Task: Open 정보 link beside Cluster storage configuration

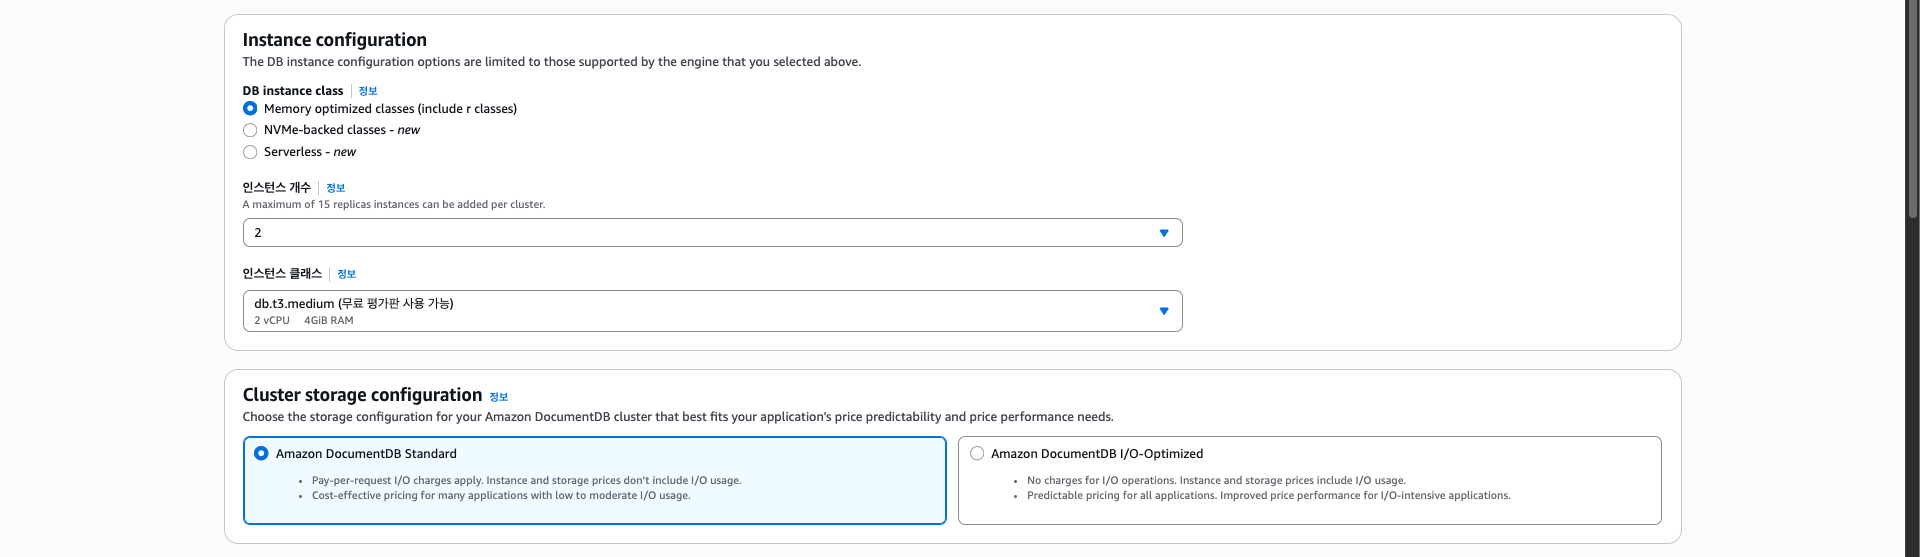Action: click(499, 397)
